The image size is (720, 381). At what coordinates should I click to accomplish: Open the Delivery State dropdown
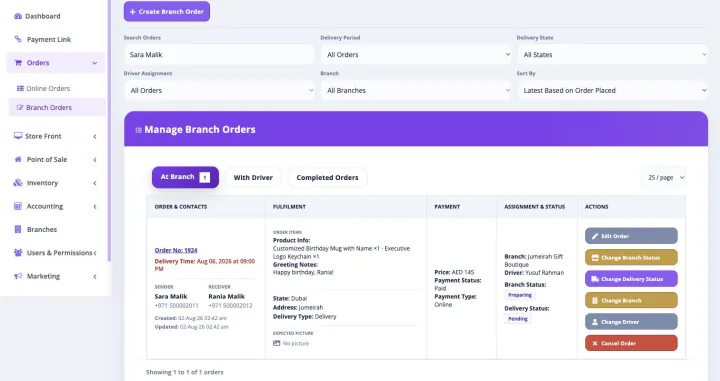[x=613, y=55]
